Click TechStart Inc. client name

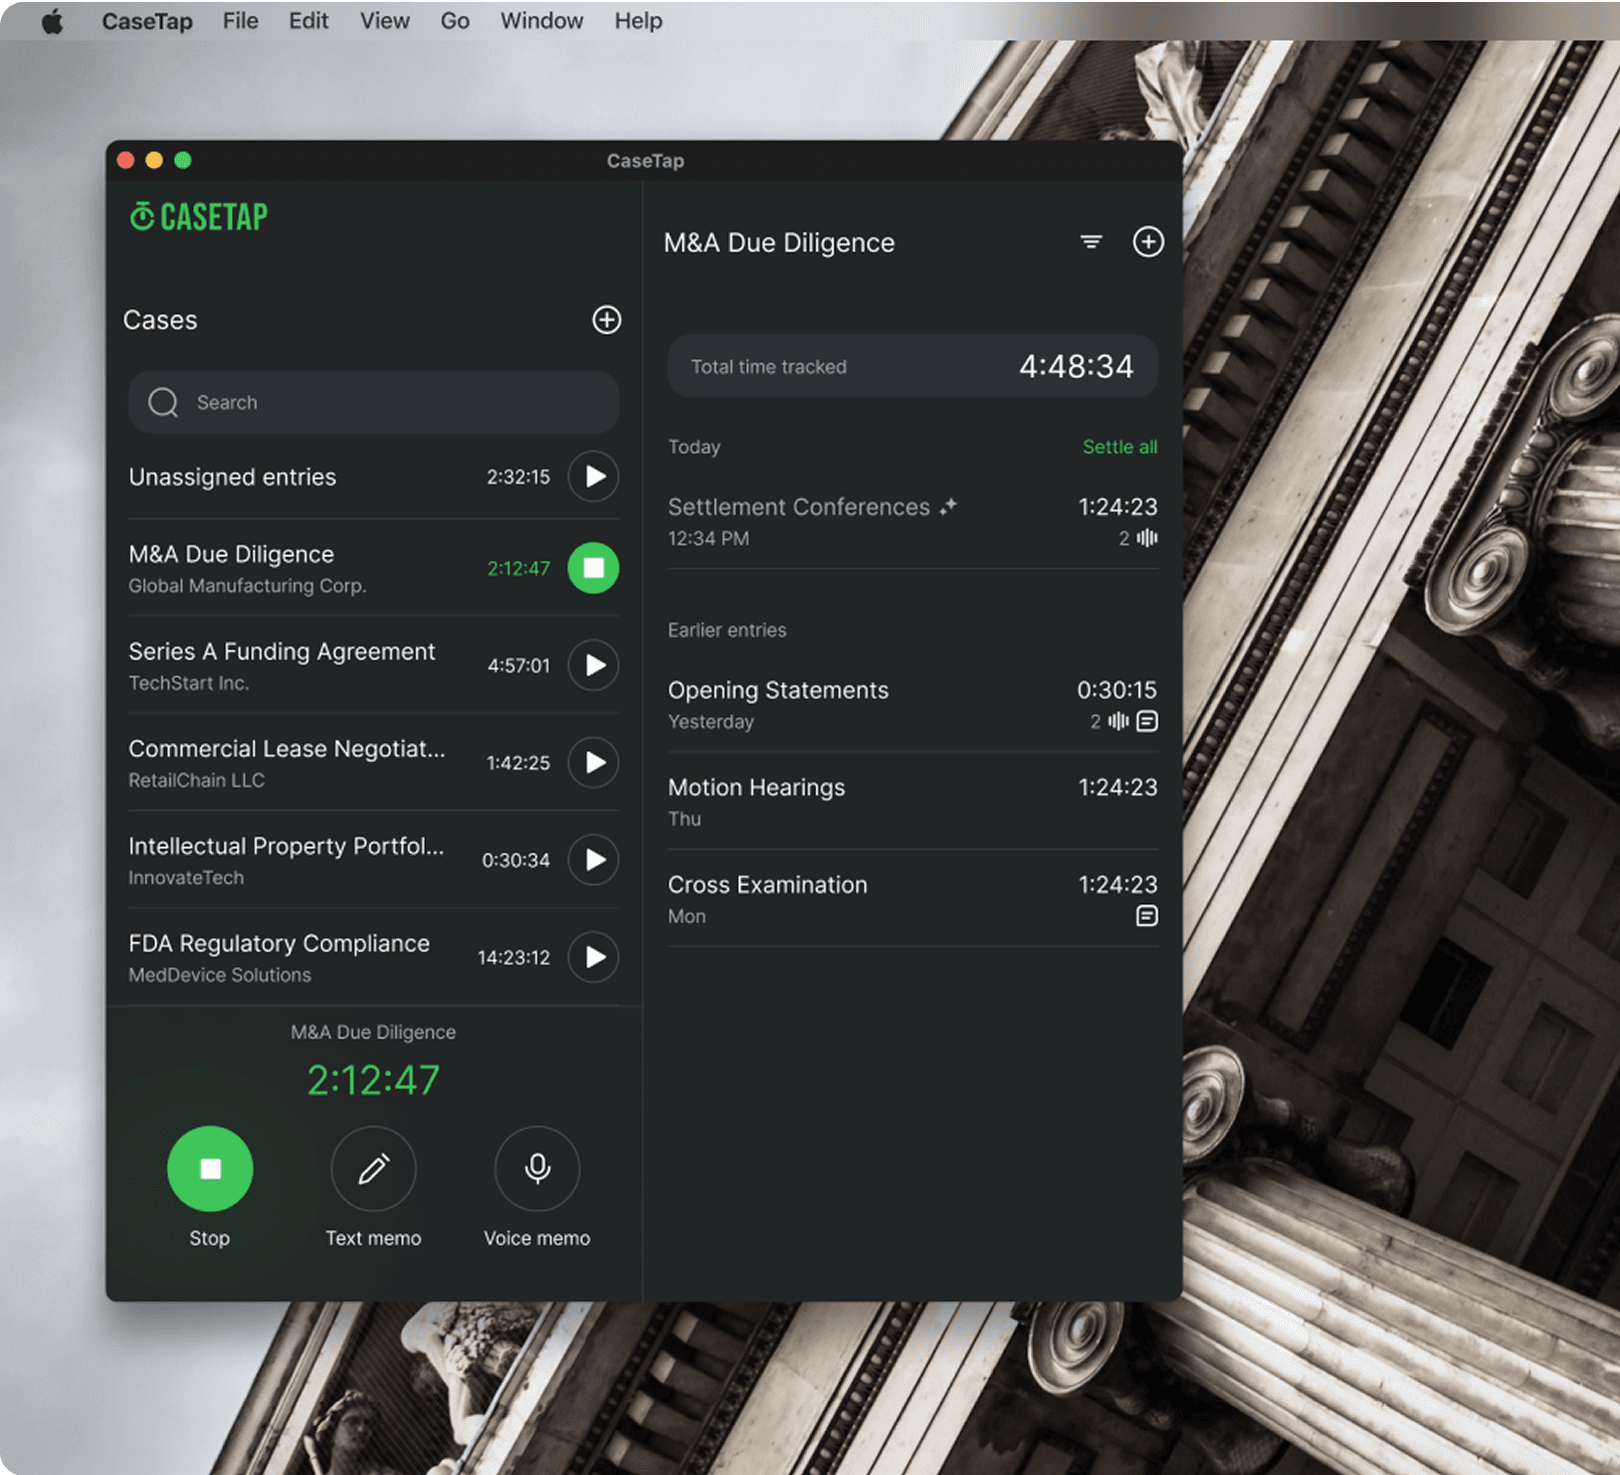tap(188, 683)
